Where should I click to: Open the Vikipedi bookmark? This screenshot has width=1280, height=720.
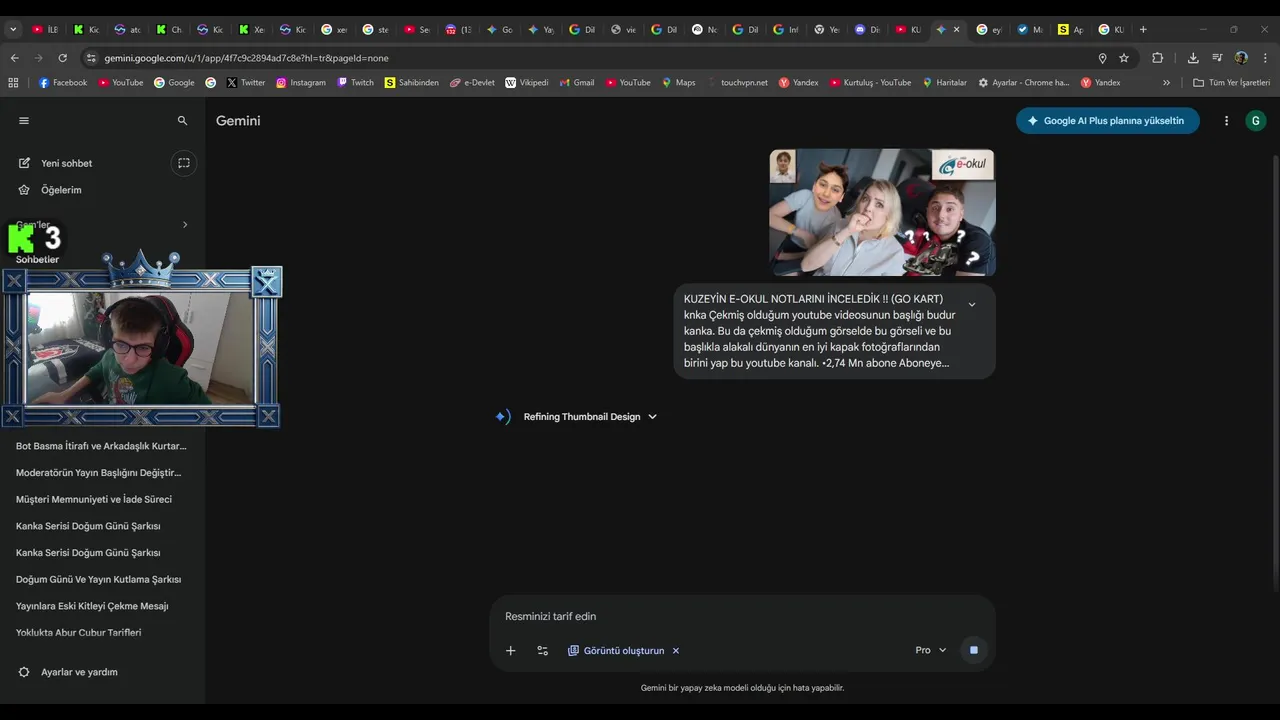tap(527, 83)
